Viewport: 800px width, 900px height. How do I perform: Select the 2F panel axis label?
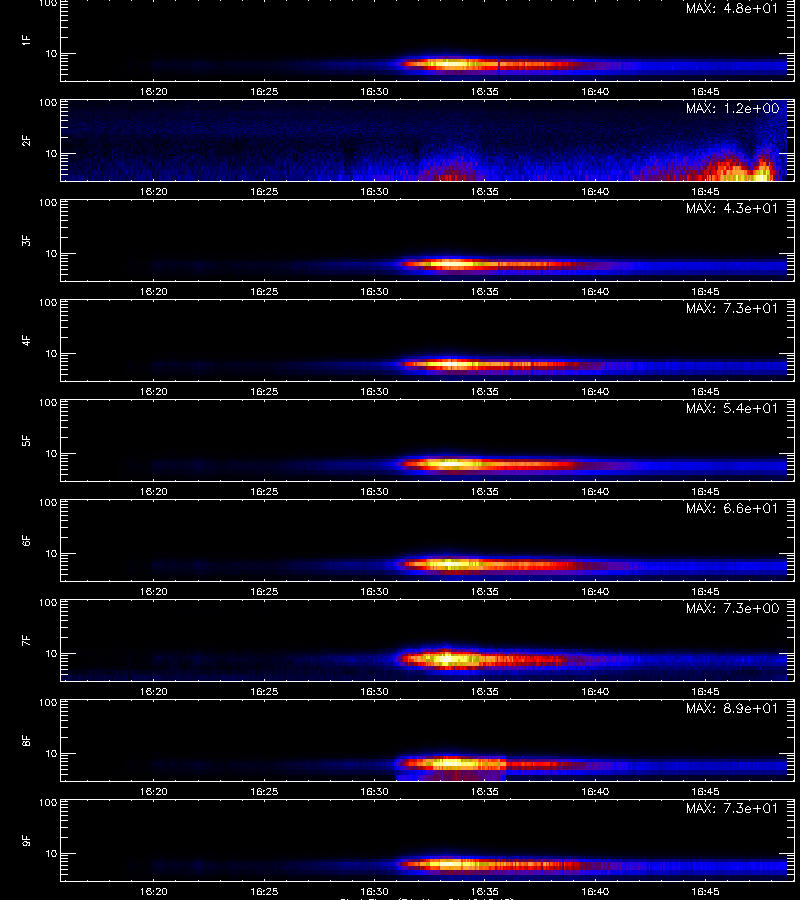tap(26, 141)
